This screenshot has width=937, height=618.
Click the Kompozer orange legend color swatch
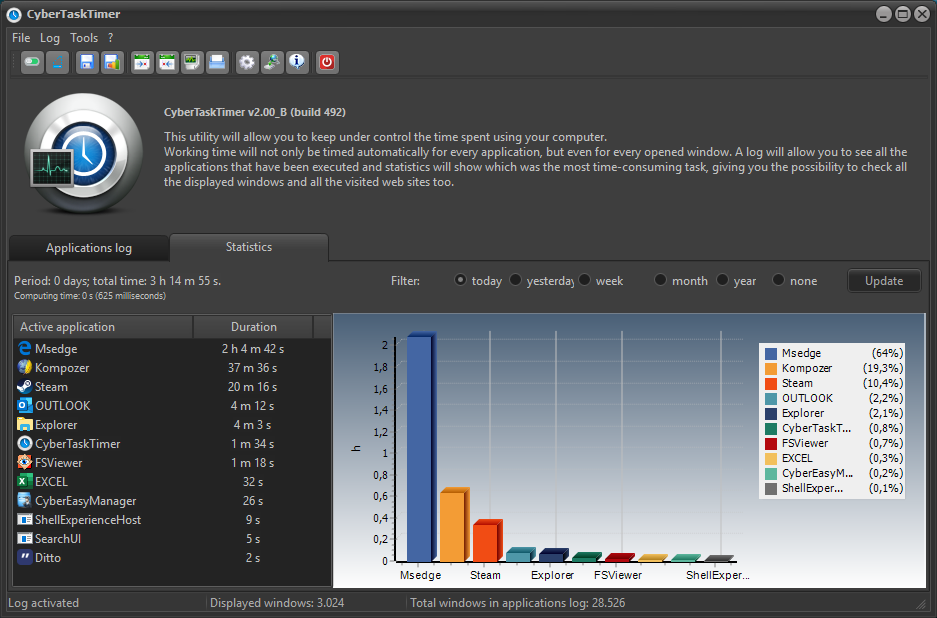point(771,369)
